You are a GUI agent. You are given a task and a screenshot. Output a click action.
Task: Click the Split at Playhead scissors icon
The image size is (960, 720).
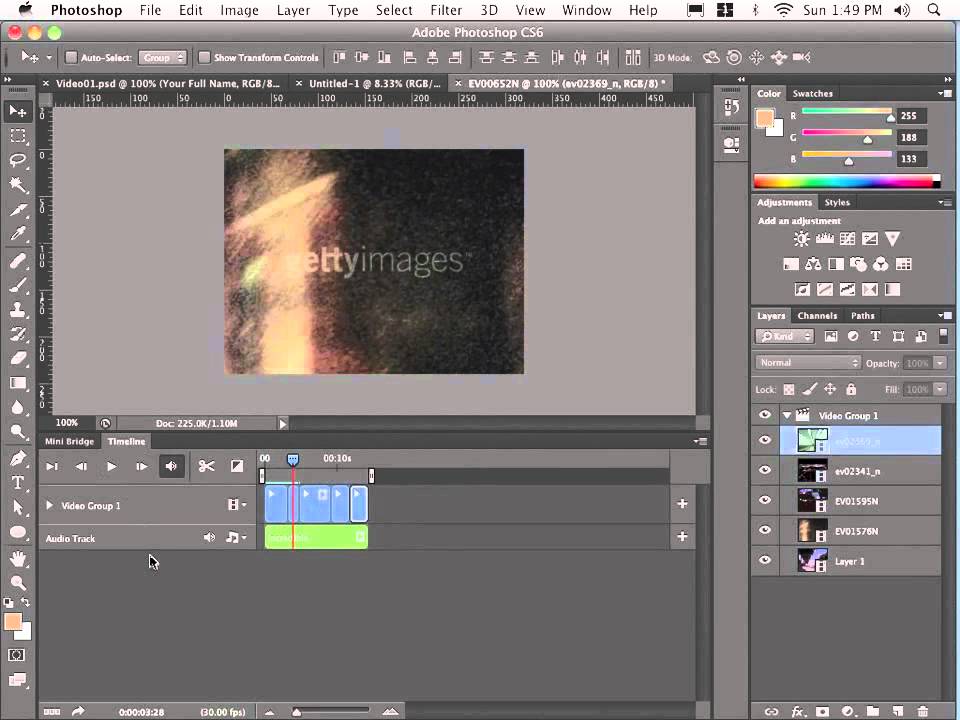pyautogui.click(x=206, y=467)
